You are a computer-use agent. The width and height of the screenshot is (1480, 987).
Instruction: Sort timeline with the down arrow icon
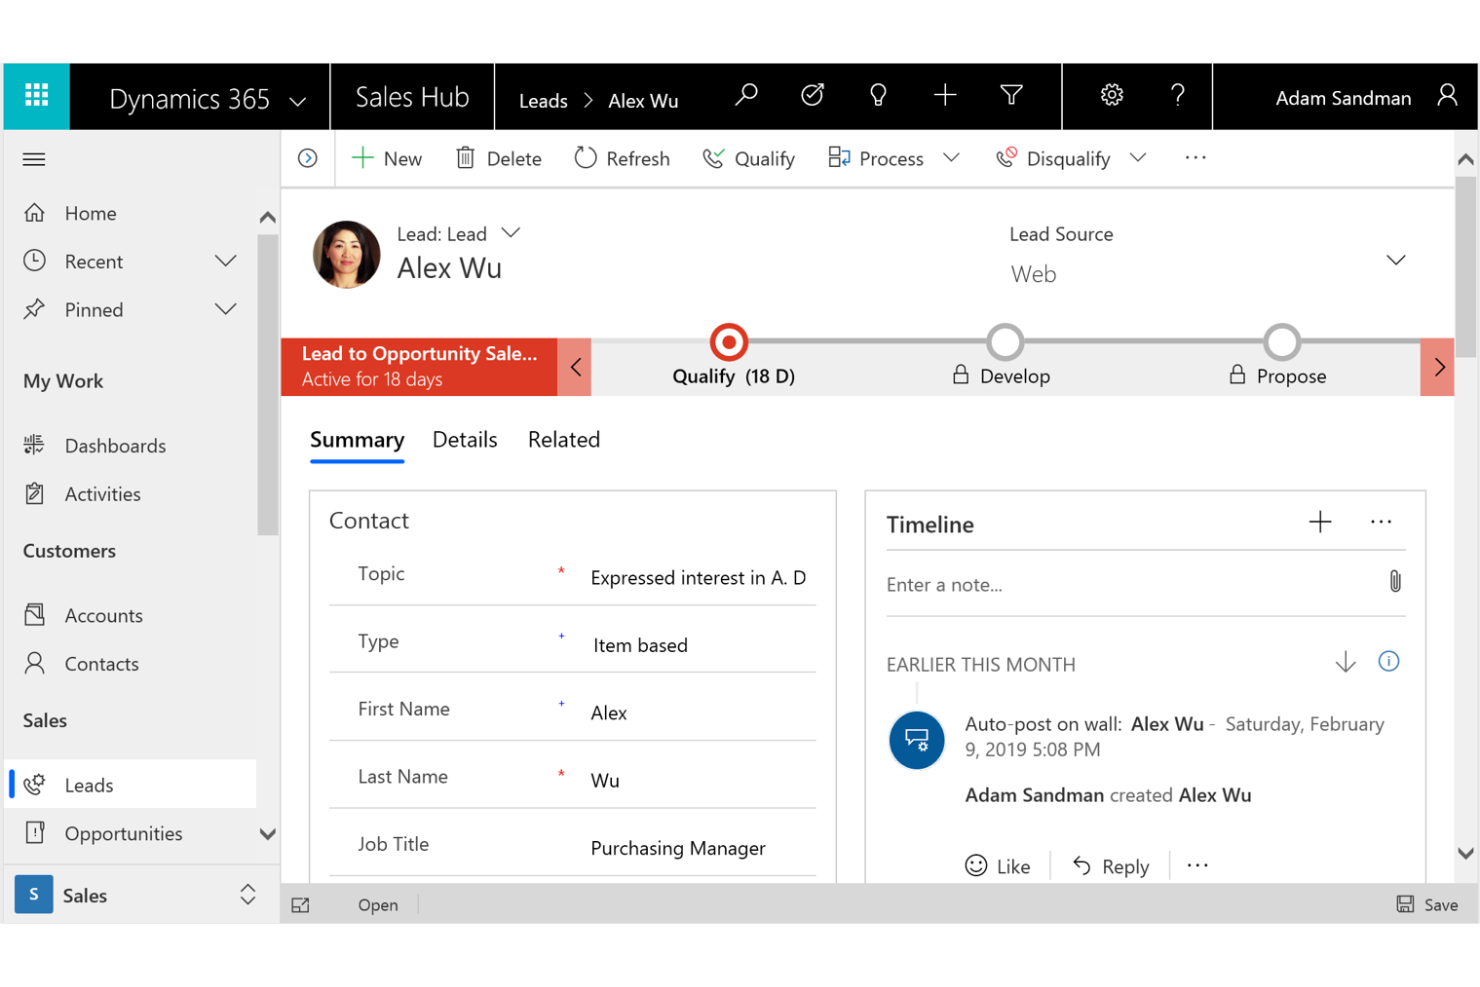(x=1346, y=662)
